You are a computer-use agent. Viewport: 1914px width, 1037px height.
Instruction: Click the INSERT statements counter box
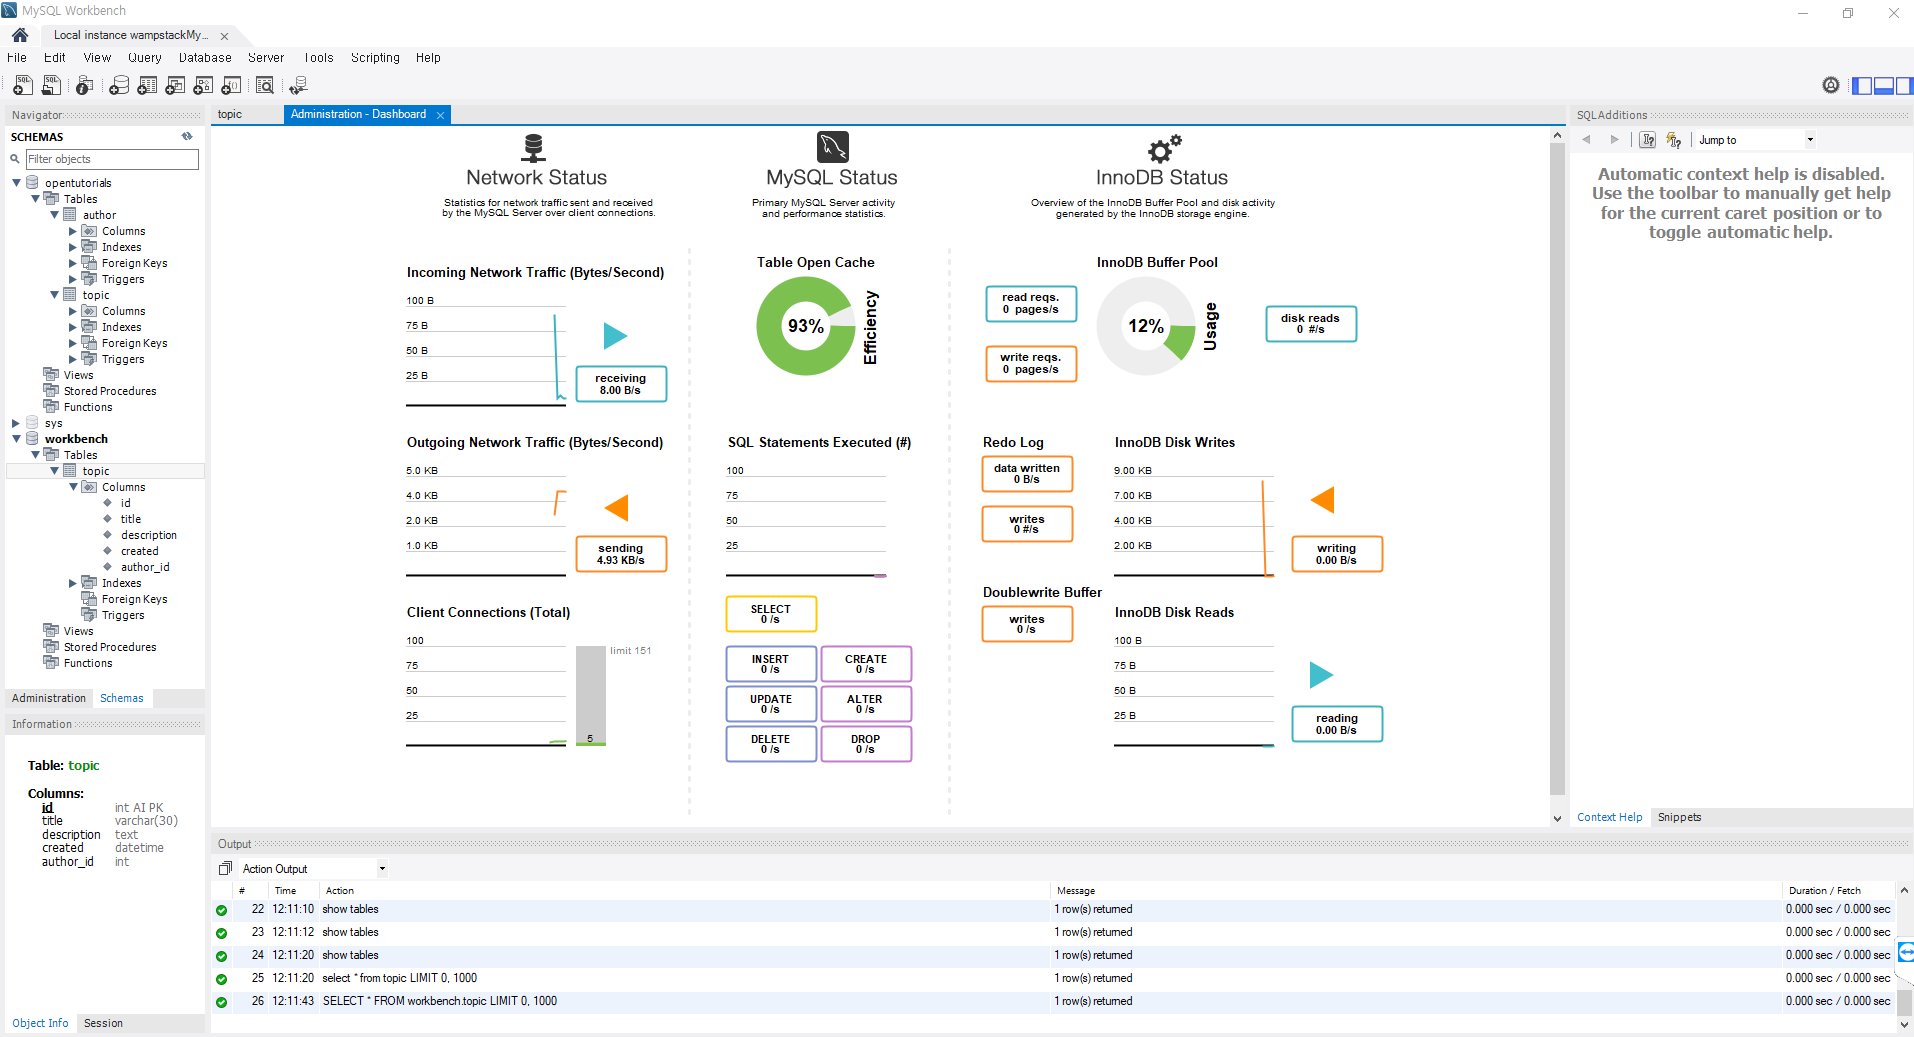click(x=771, y=664)
